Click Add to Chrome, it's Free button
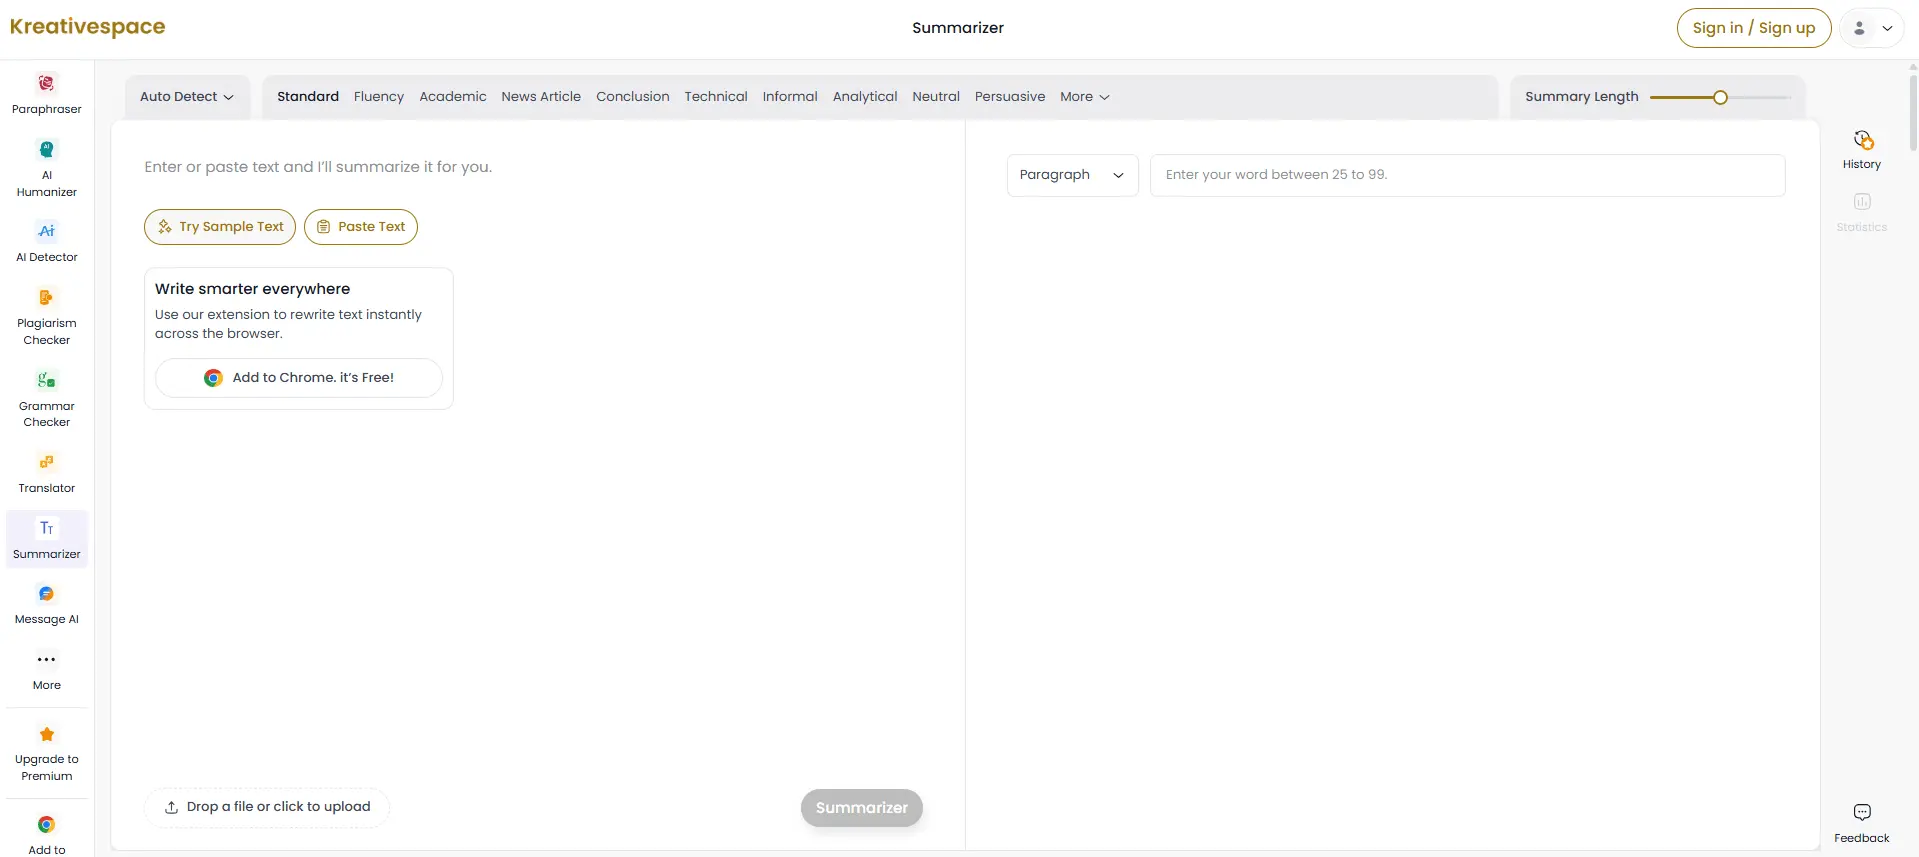Screen dimensions: 1919x857 point(299,378)
